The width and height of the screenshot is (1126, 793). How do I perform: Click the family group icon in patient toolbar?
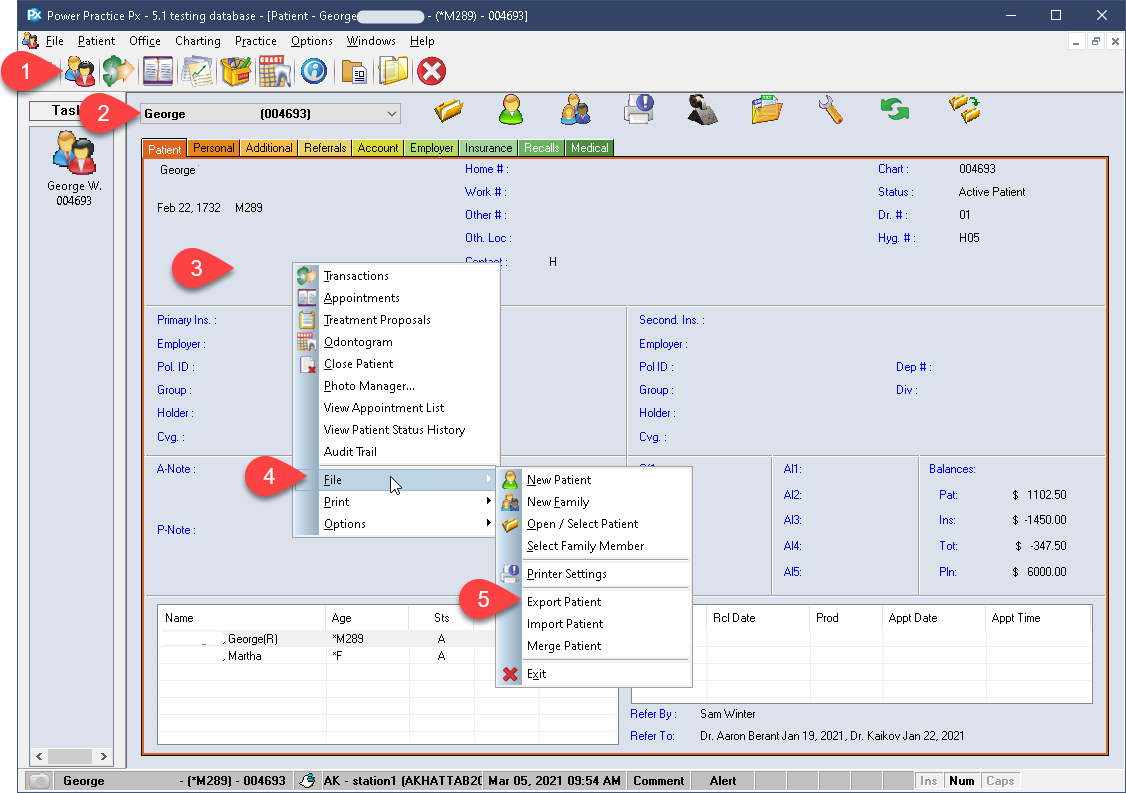tap(575, 110)
